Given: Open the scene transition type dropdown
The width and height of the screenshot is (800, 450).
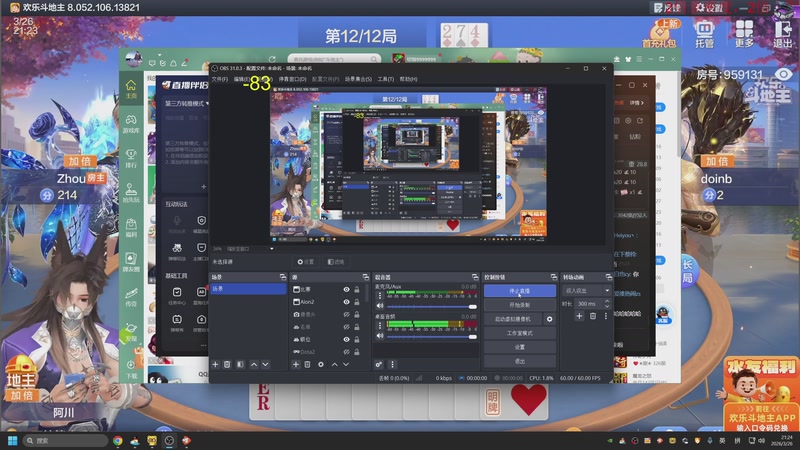Looking at the screenshot, I should click(x=586, y=291).
